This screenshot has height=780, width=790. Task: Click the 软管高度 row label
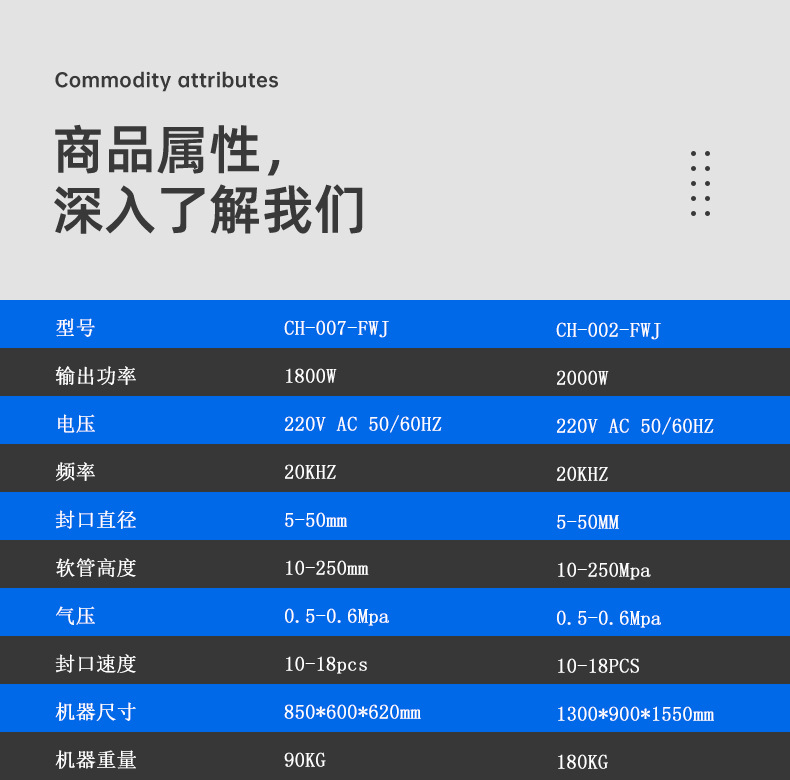point(96,568)
